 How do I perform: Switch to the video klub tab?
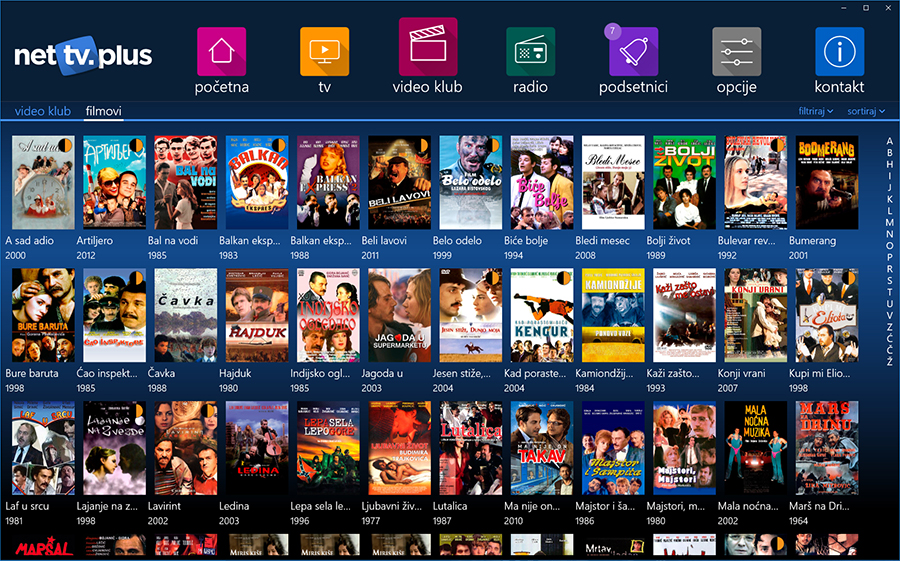click(42, 112)
